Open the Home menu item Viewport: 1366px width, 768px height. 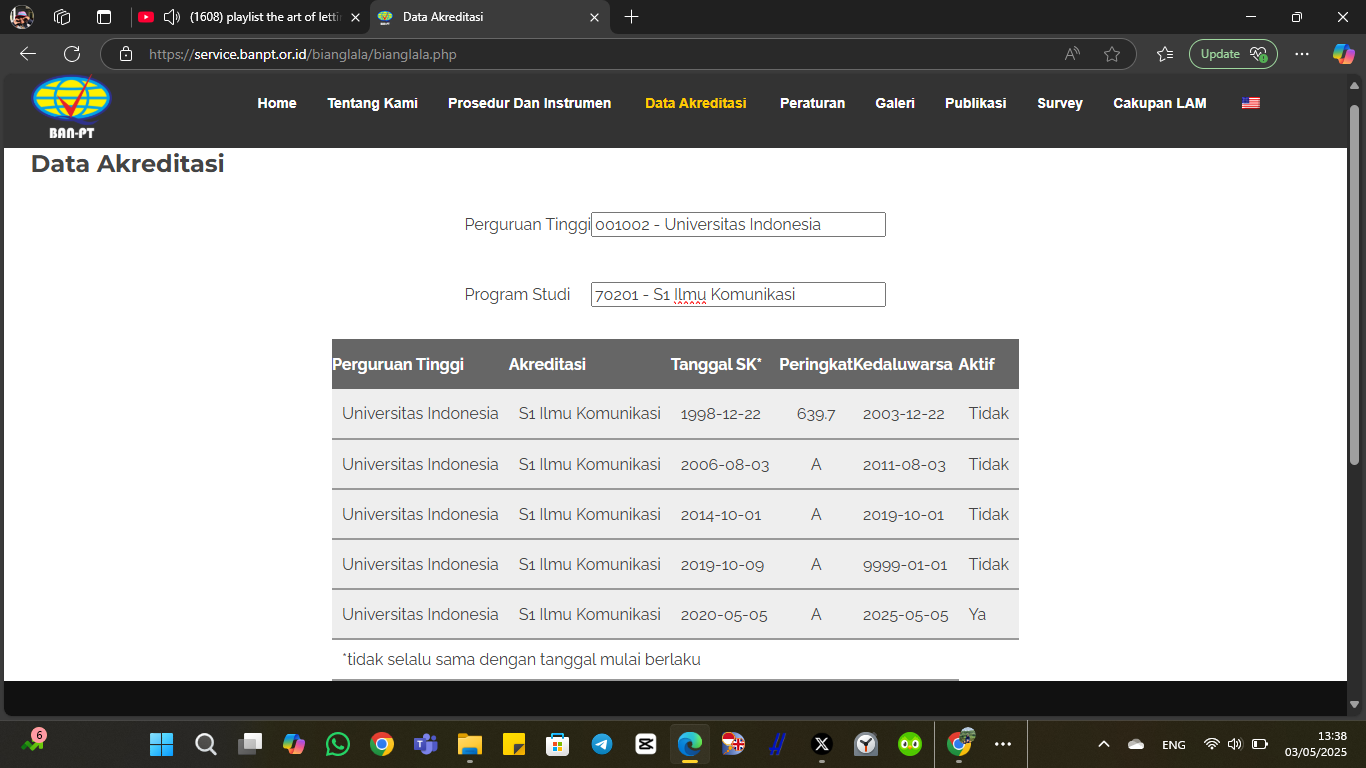pos(277,103)
